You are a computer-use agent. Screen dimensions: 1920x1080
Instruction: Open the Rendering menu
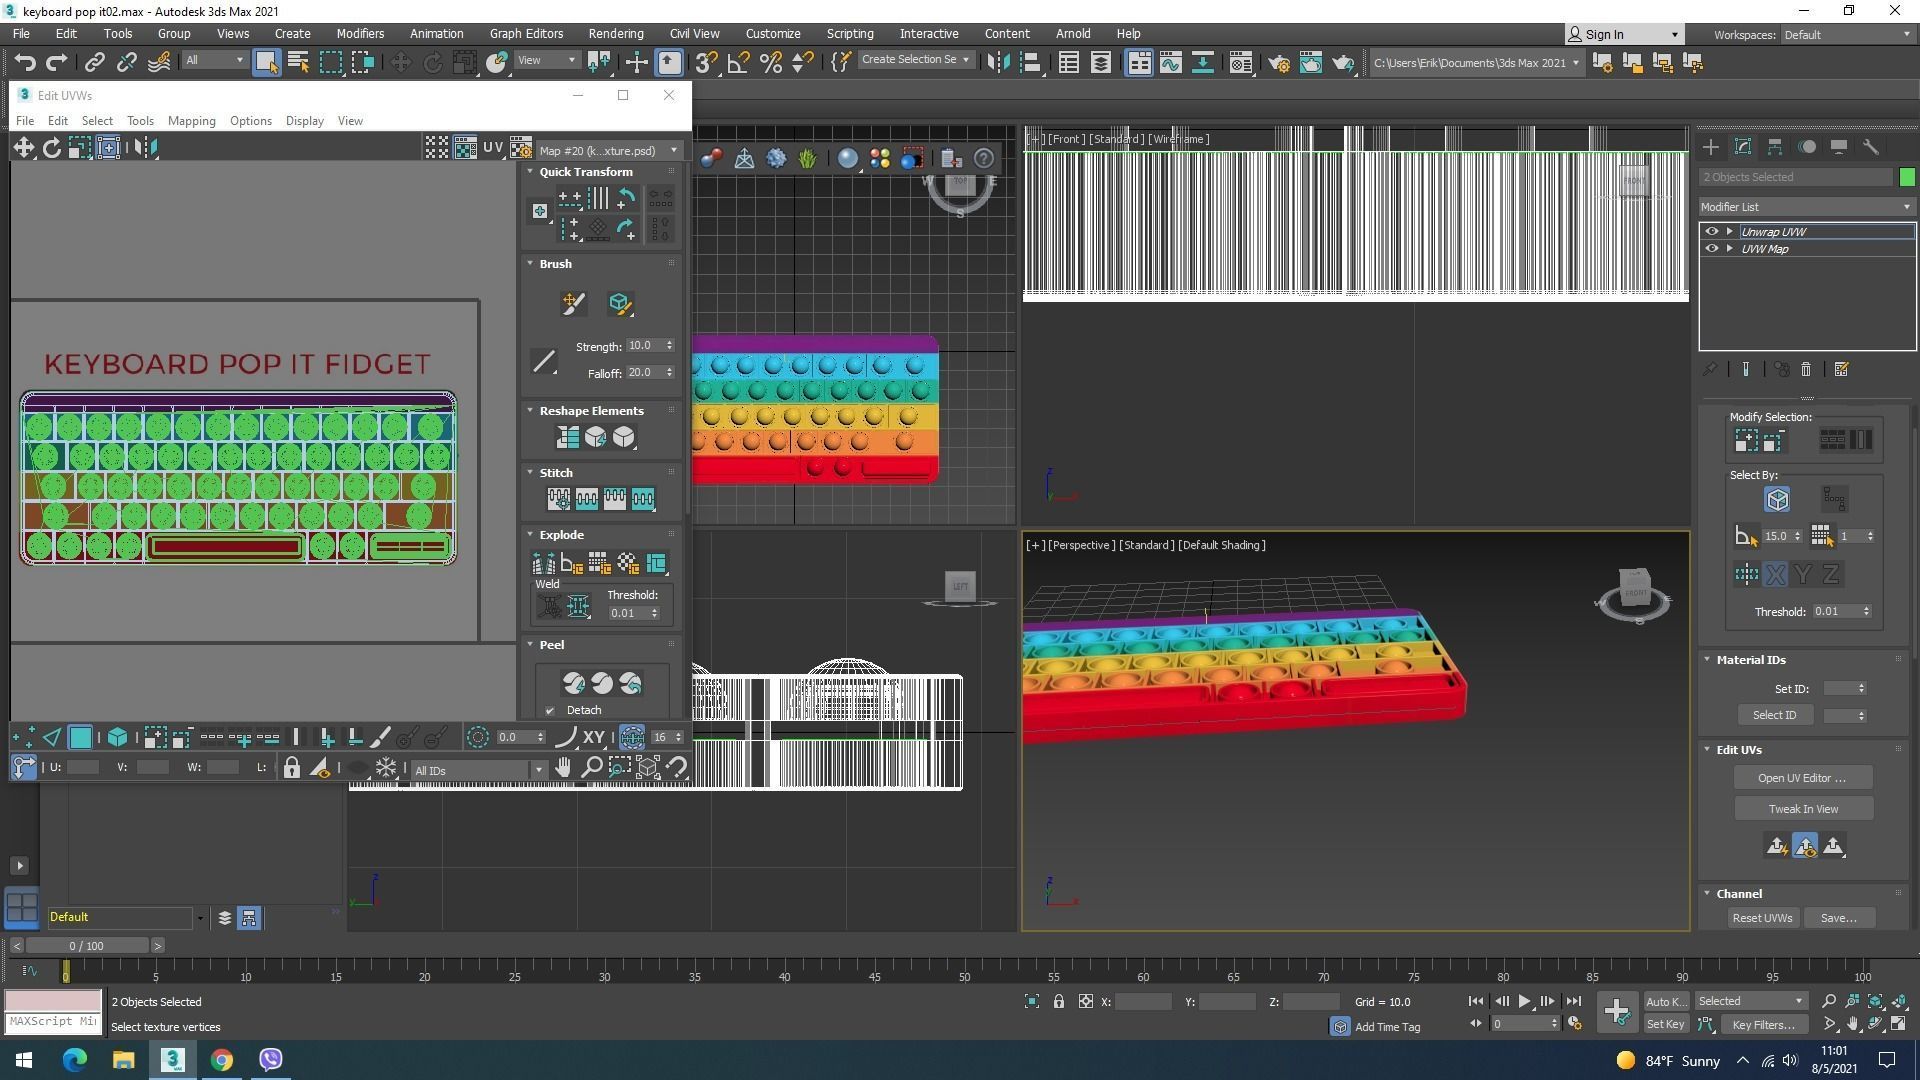pyautogui.click(x=615, y=33)
